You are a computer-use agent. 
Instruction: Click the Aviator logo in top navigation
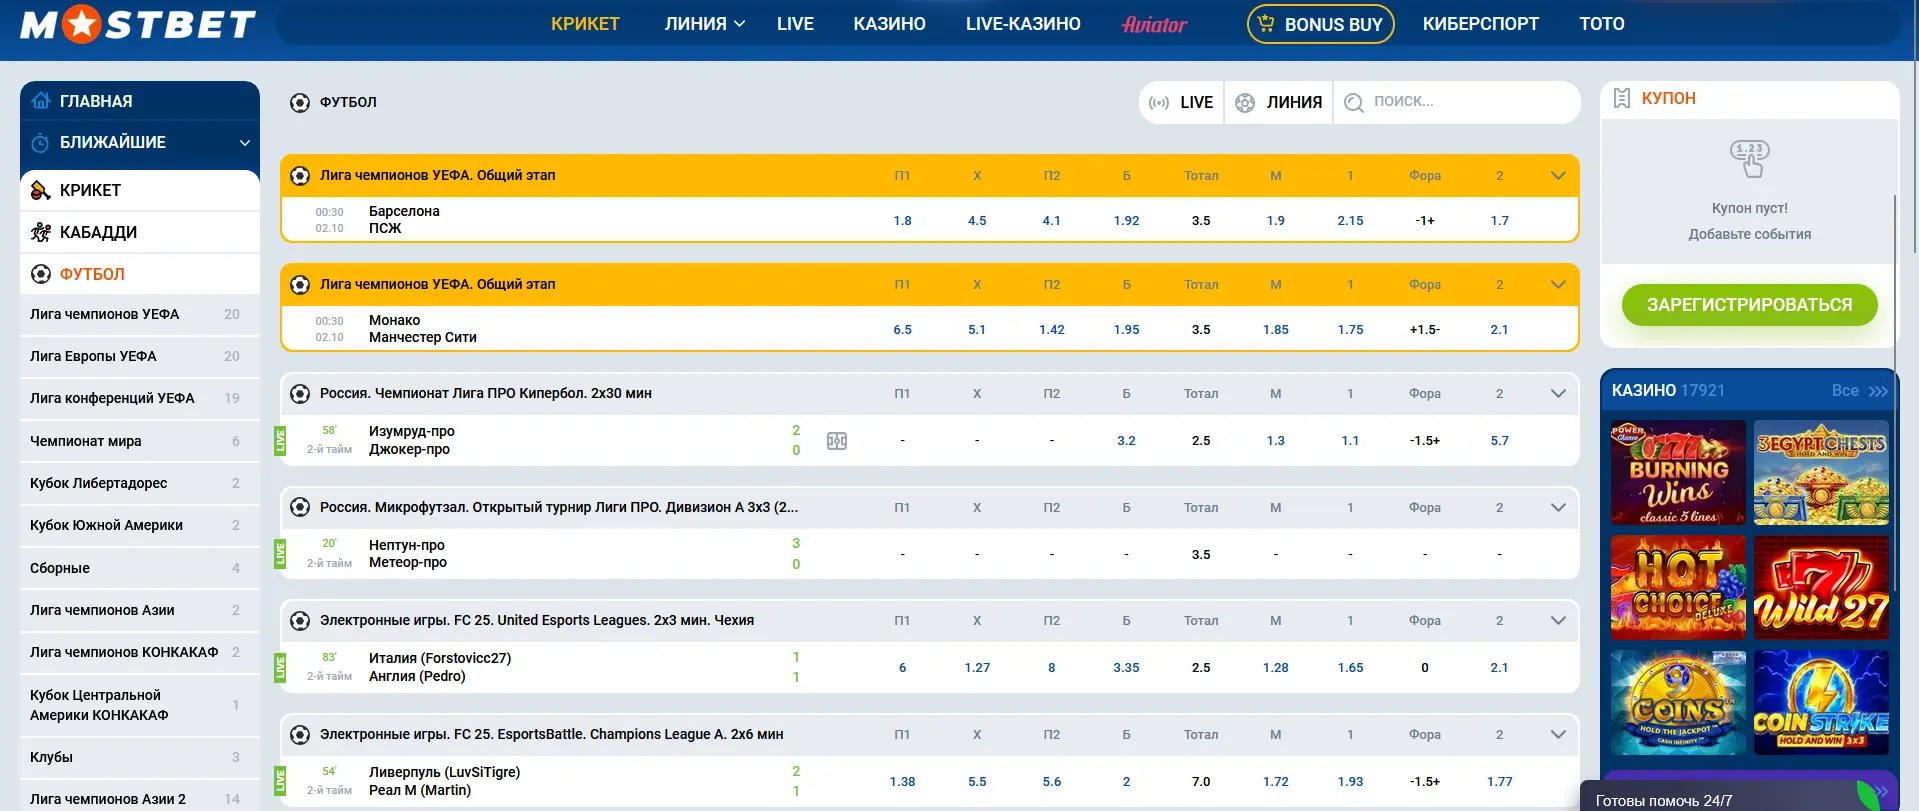pyautogui.click(x=1154, y=24)
